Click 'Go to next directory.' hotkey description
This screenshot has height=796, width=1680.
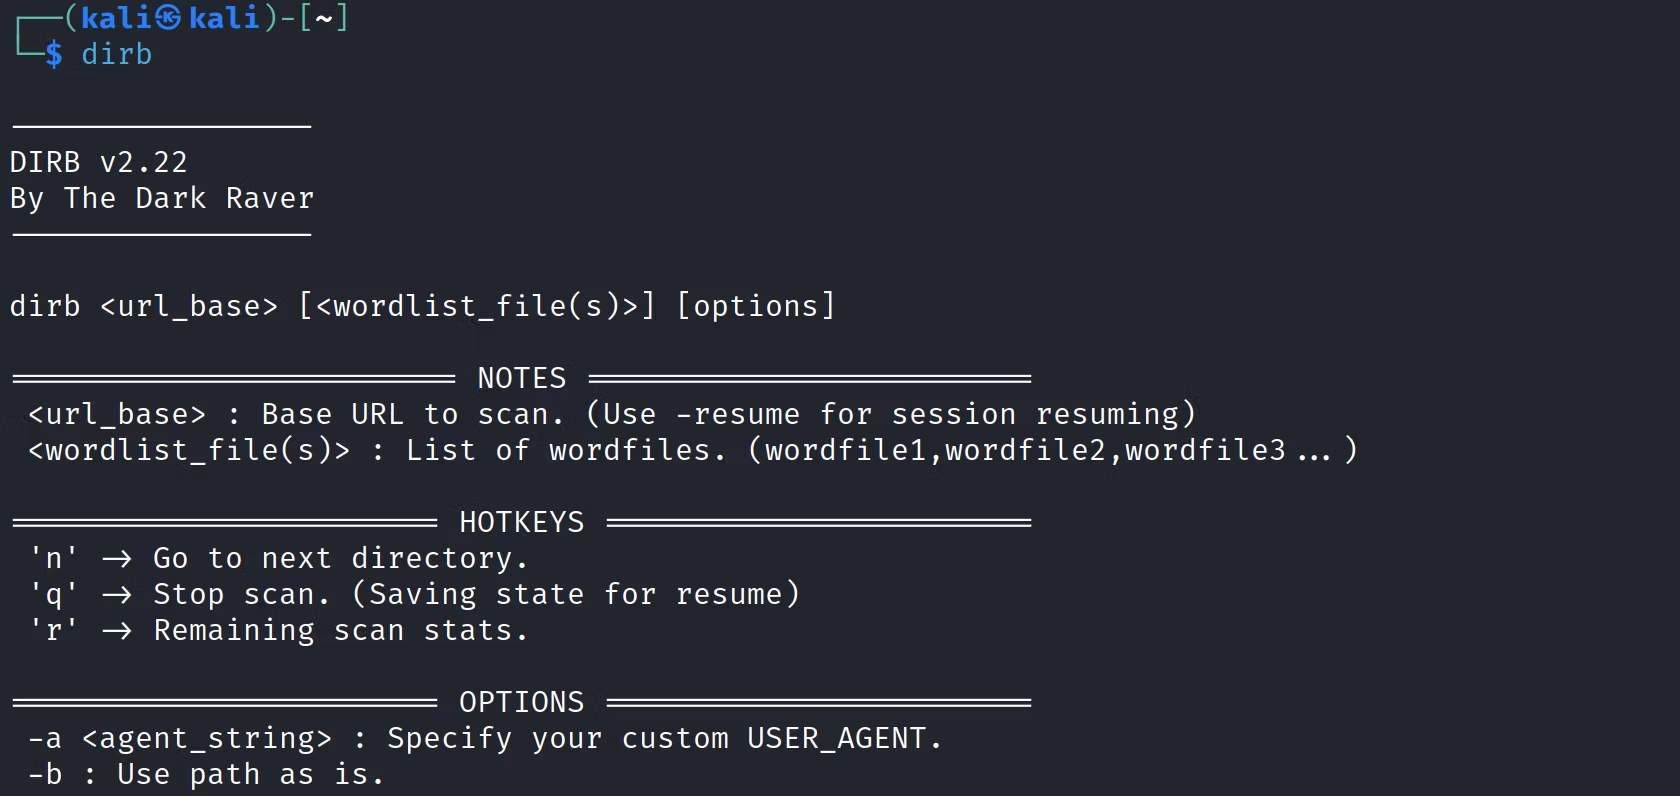(340, 558)
